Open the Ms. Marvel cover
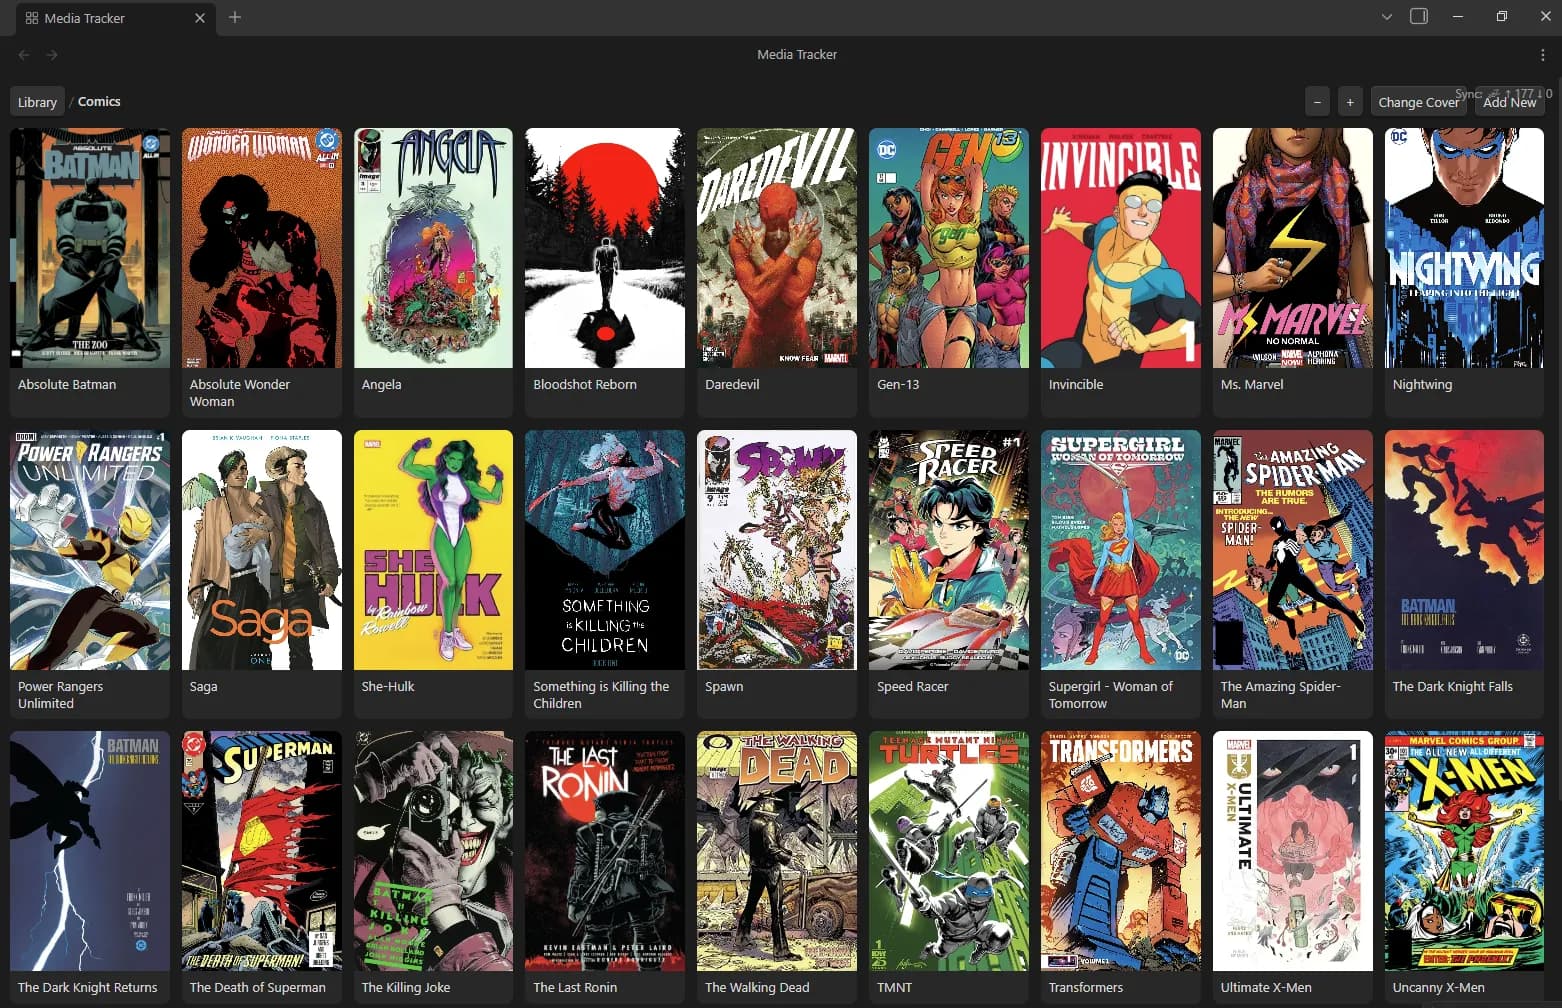The image size is (1562, 1008). [1293, 248]
